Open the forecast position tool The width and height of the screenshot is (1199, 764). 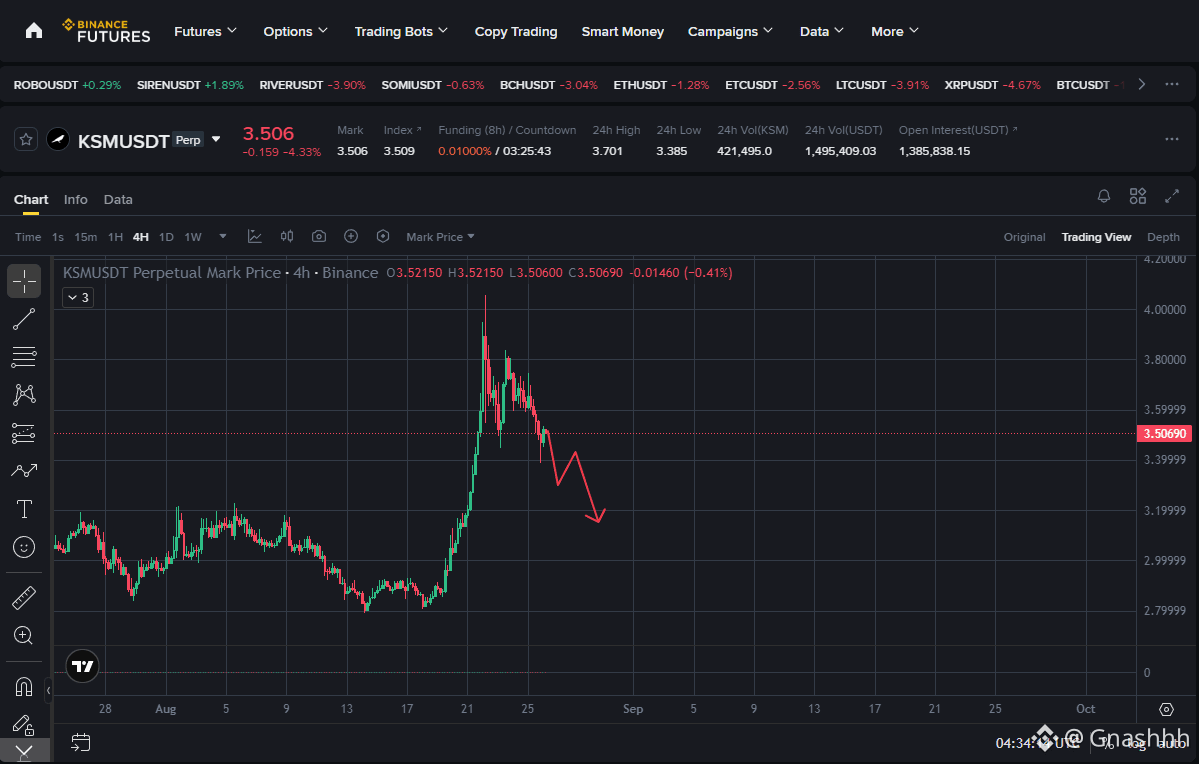click(x=24, y=433)
